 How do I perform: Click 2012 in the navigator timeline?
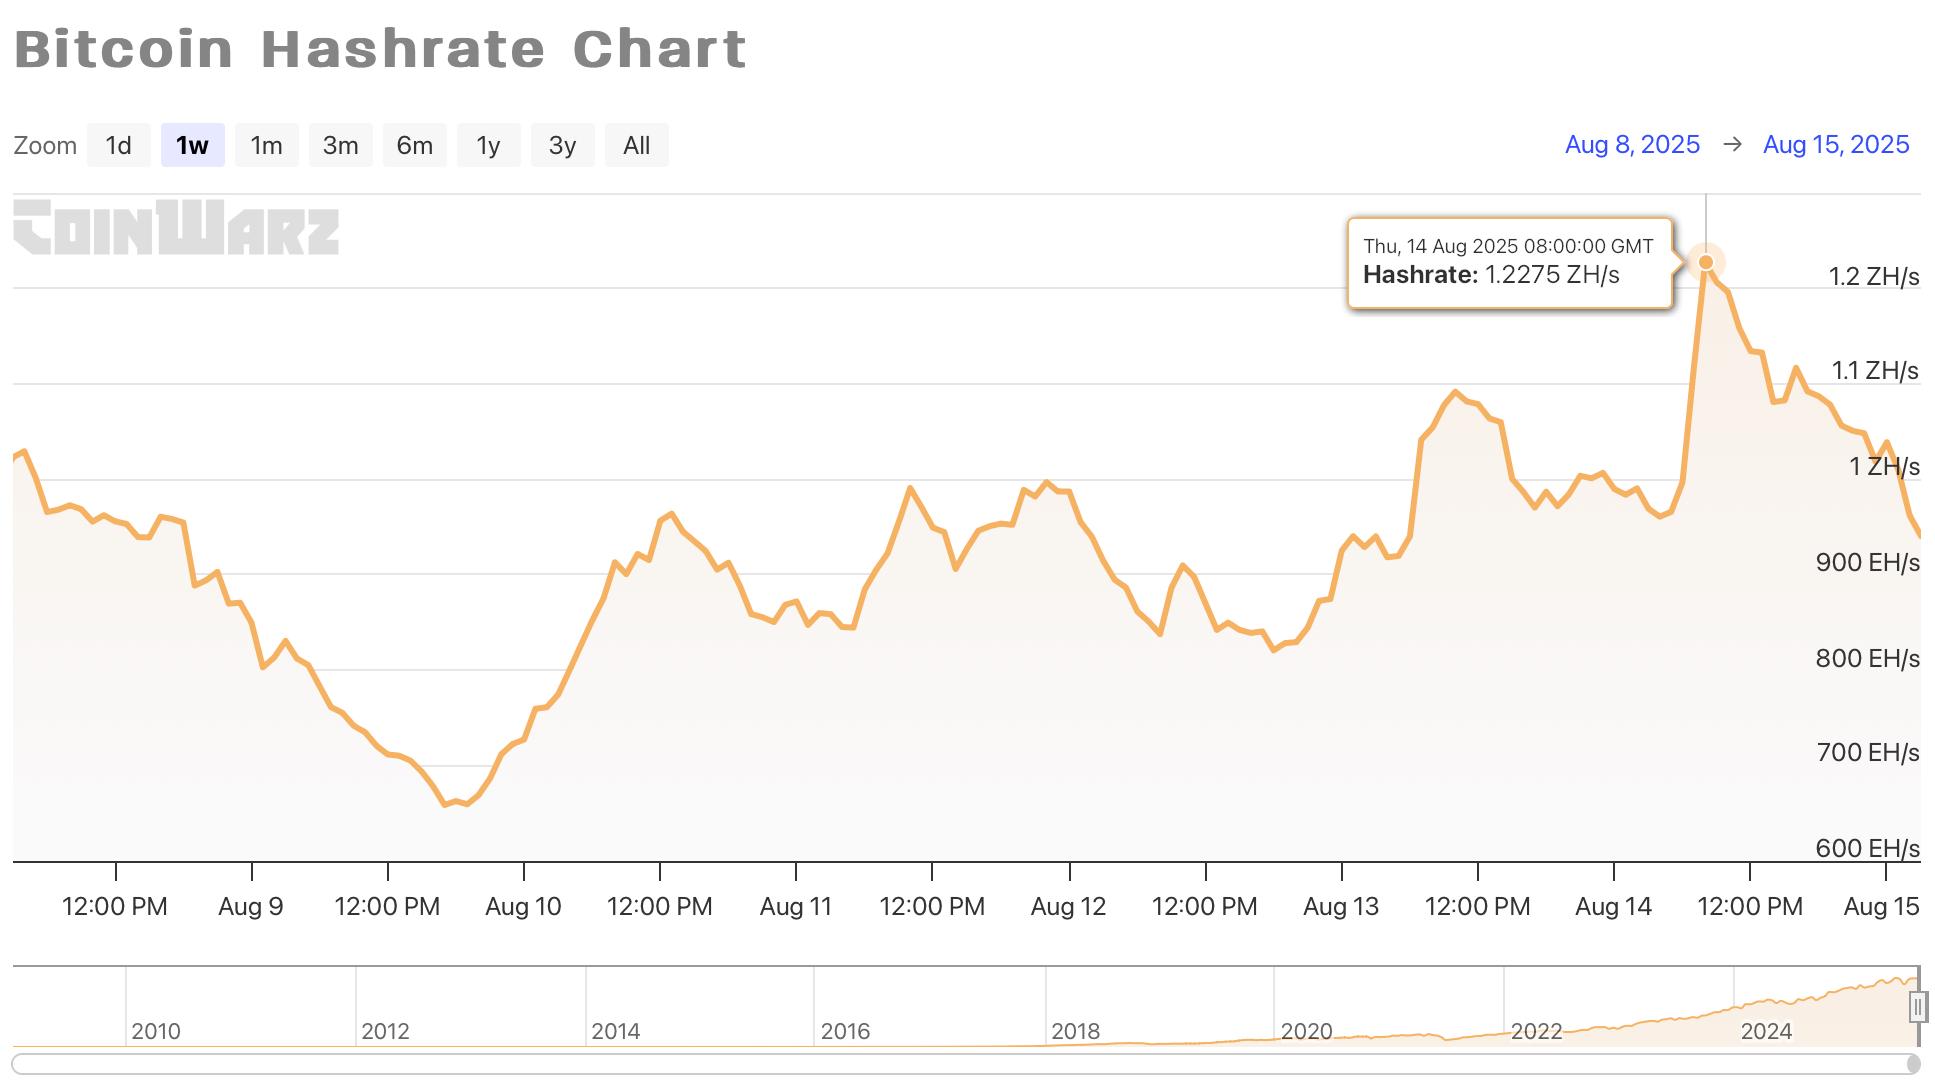(x=385, y=1031)
